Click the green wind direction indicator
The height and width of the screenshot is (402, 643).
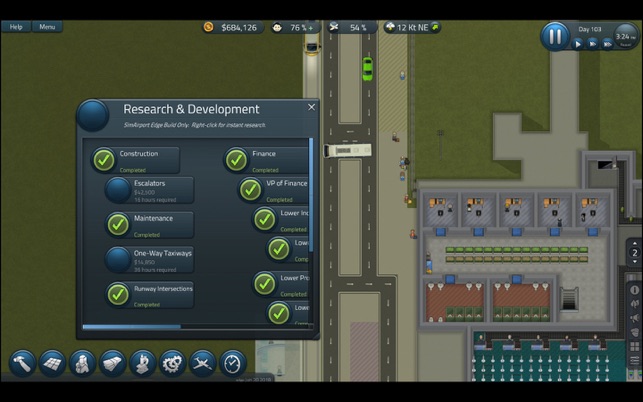pos(435,27)
